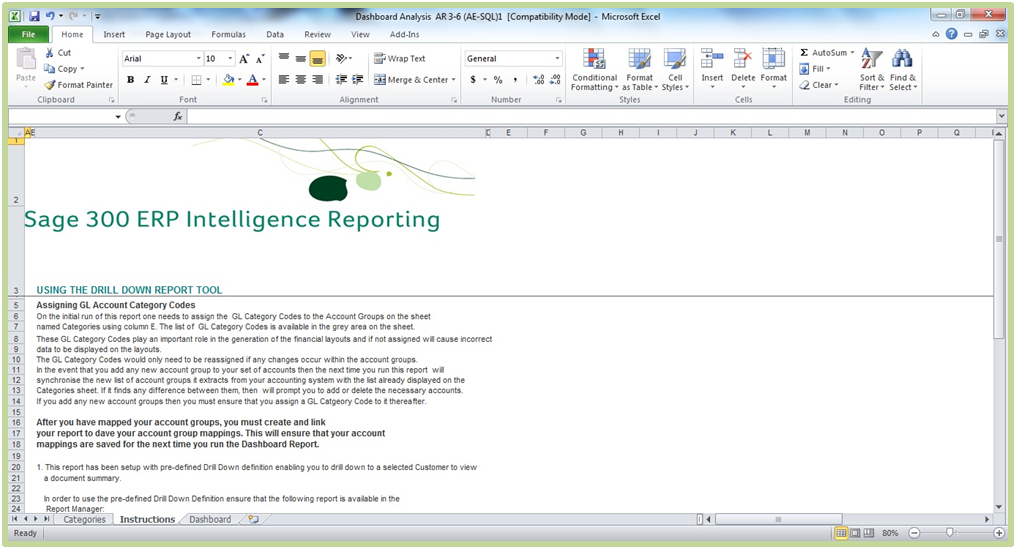Screen dimensions: 1015x549
Task: Expand the Merge & Center dropdown arrow
Action: pyautogui.click(x=453, y=80)
